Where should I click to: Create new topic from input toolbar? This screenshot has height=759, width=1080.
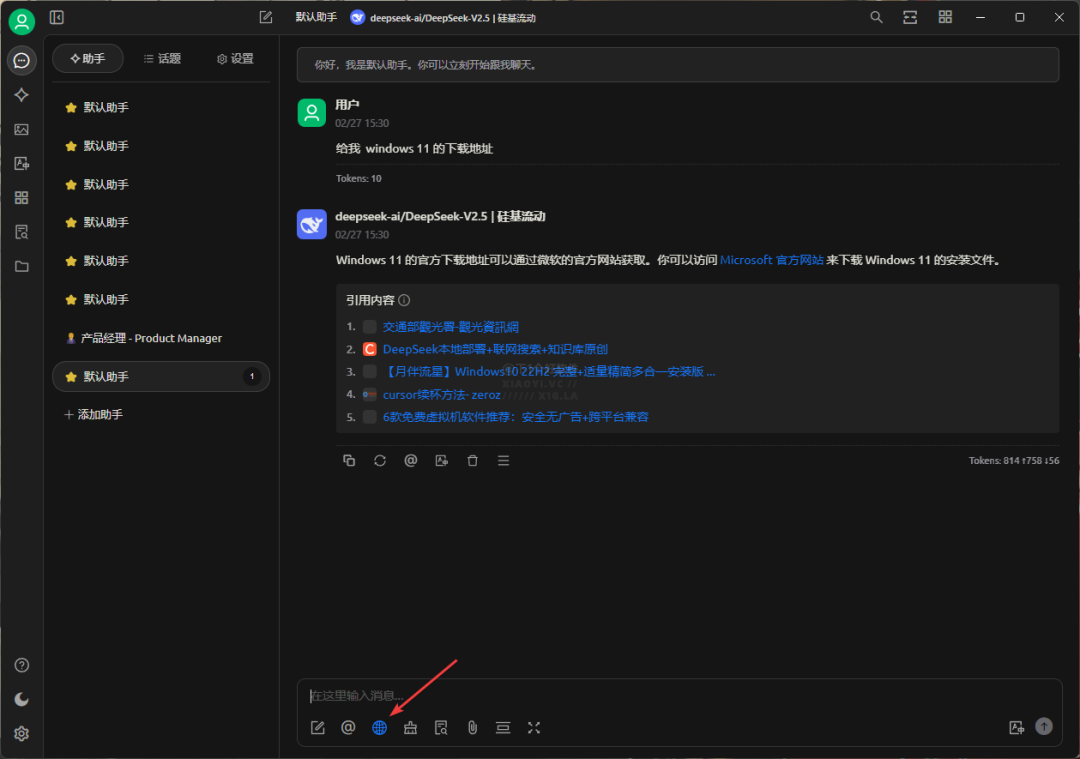(x=318, y=727)
